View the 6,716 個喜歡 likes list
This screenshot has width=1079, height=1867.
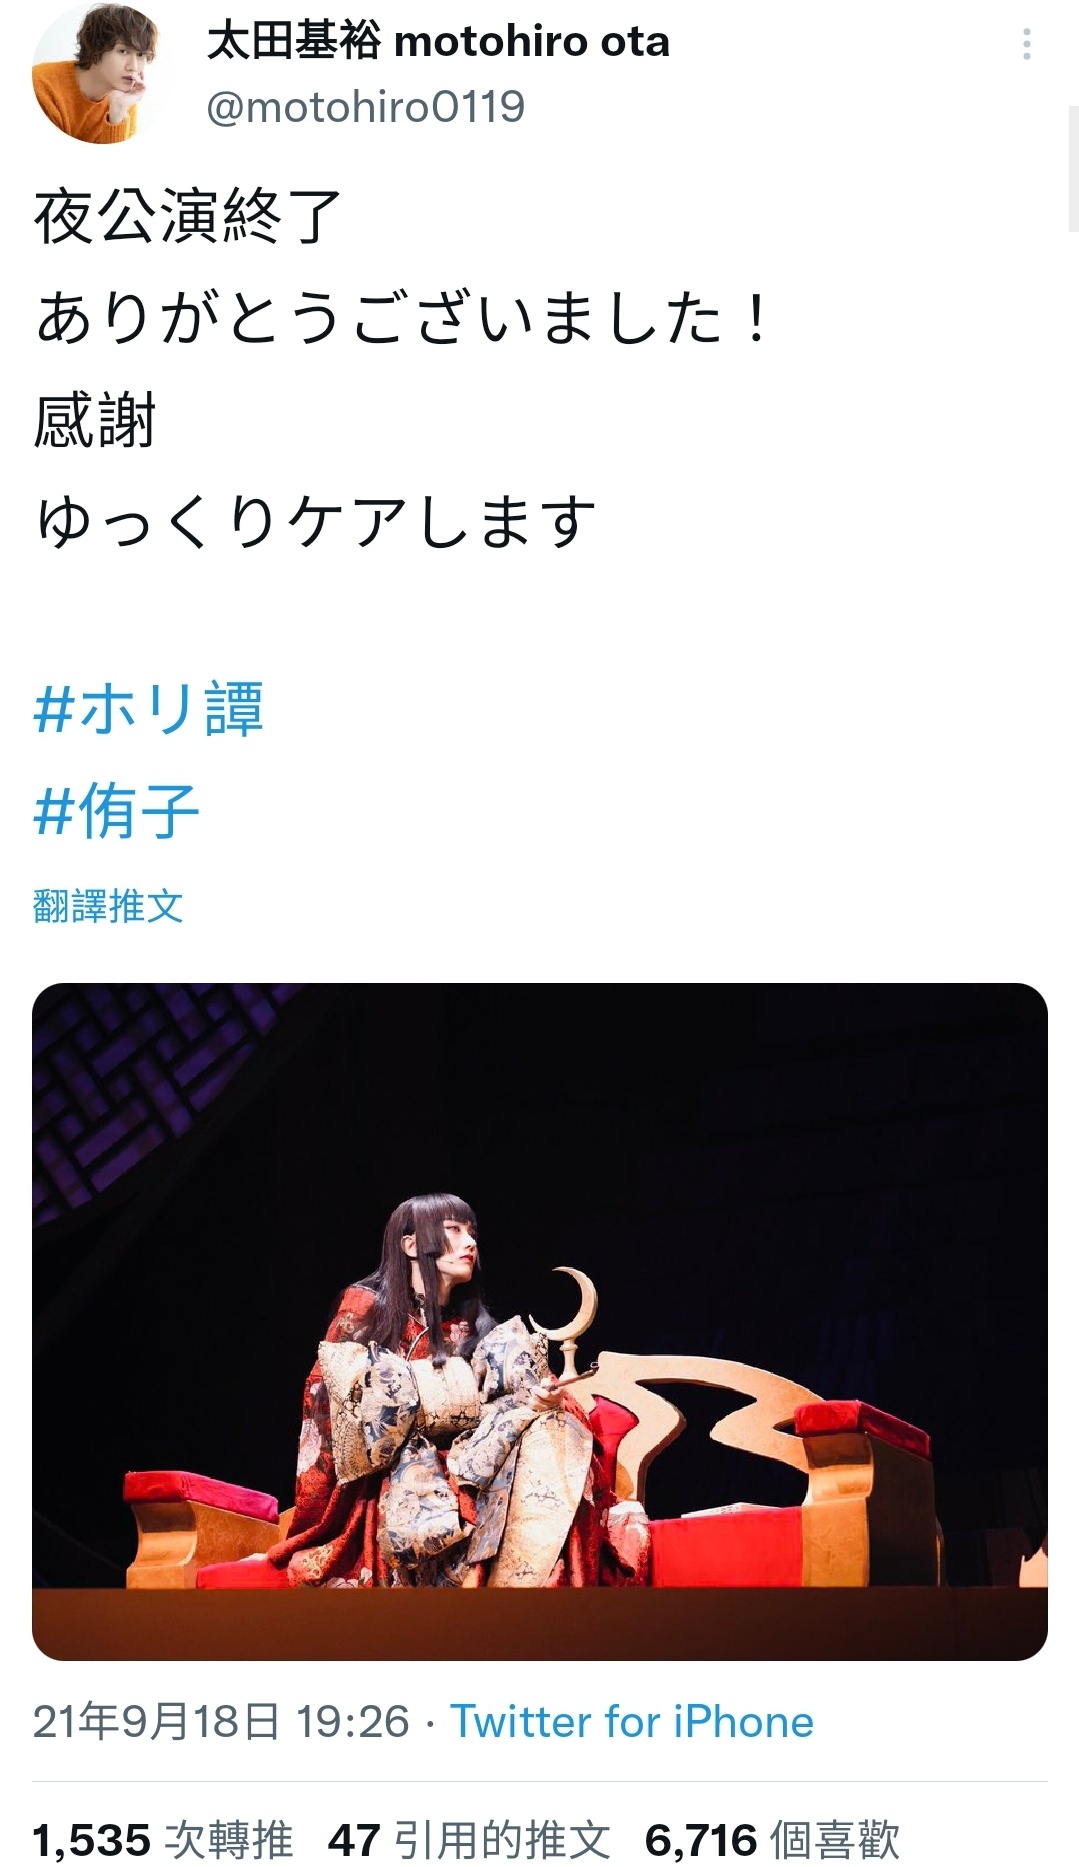pos(772,1840)
